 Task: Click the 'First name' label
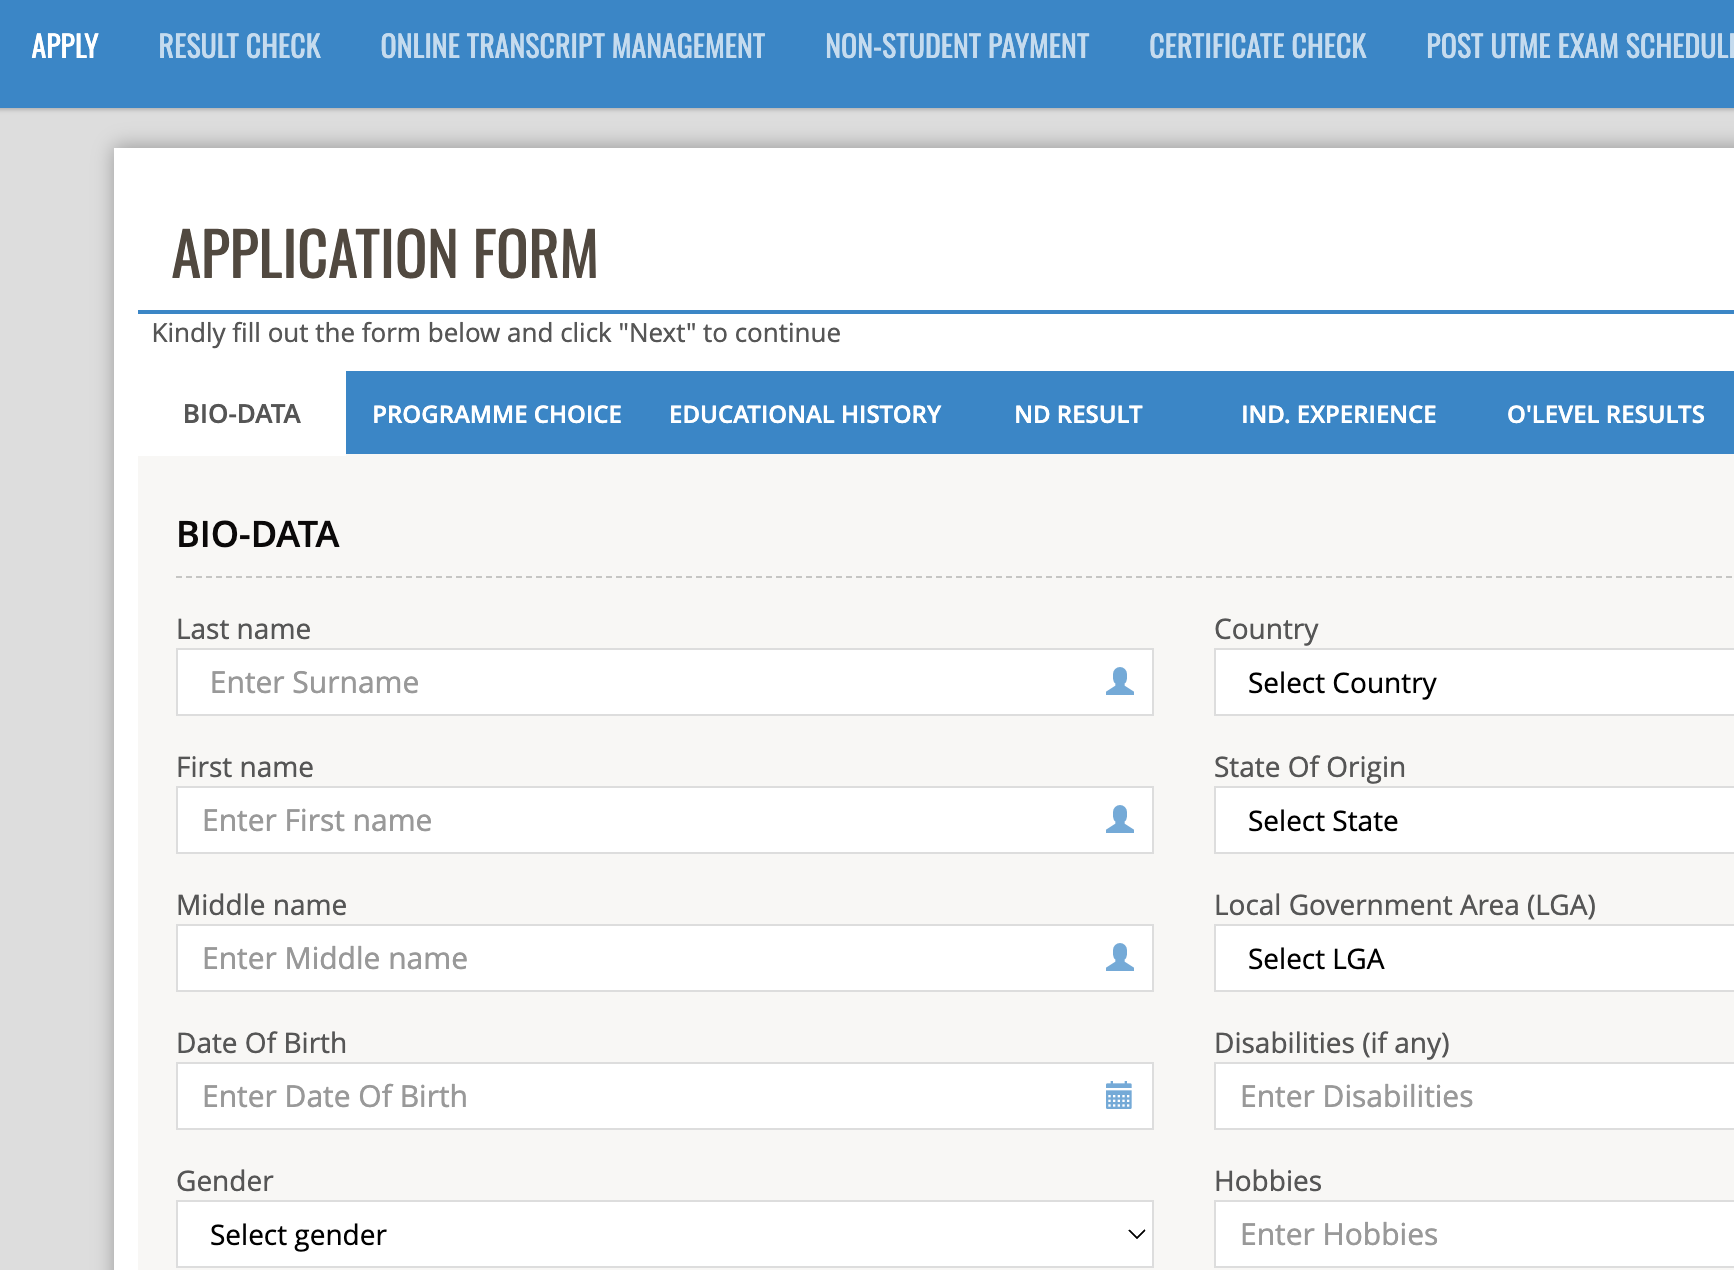(245, 767)
